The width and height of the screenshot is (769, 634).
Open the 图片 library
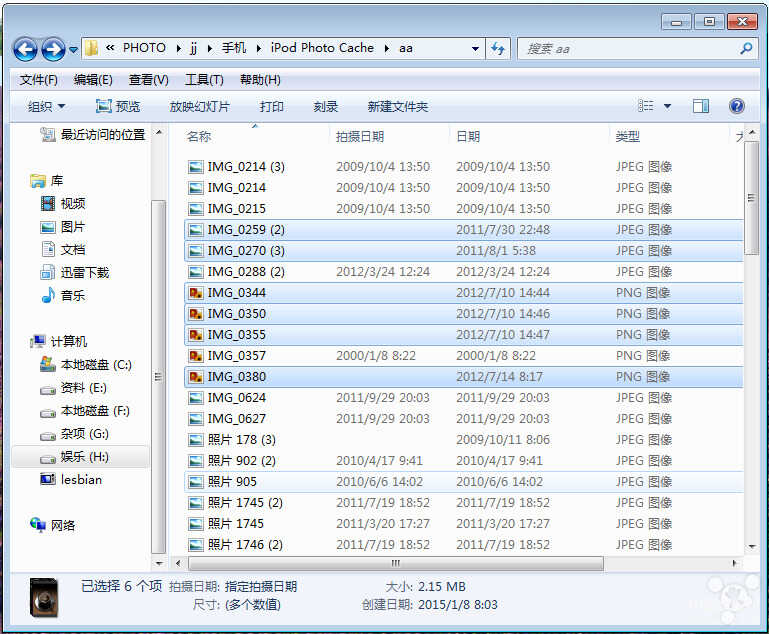63,227
